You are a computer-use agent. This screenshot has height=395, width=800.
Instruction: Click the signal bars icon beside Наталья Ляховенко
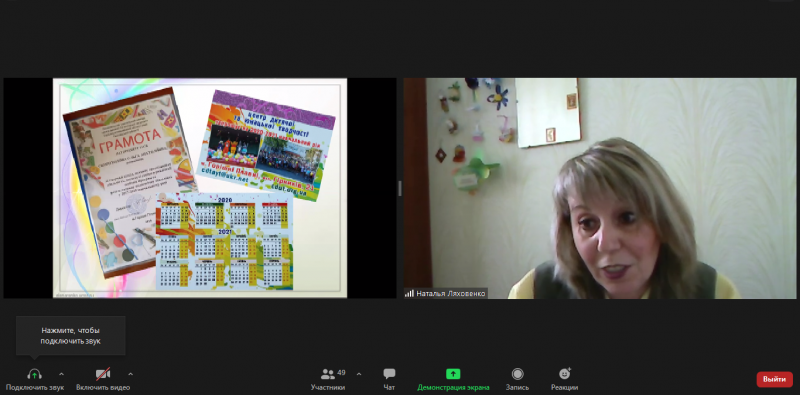tap(409, 293)
